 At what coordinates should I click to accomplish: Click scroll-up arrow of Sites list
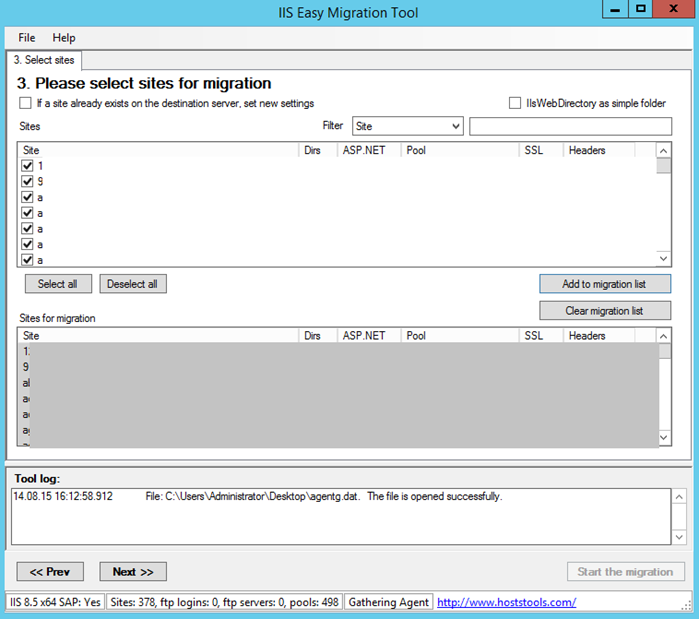(x=663, y=151)
